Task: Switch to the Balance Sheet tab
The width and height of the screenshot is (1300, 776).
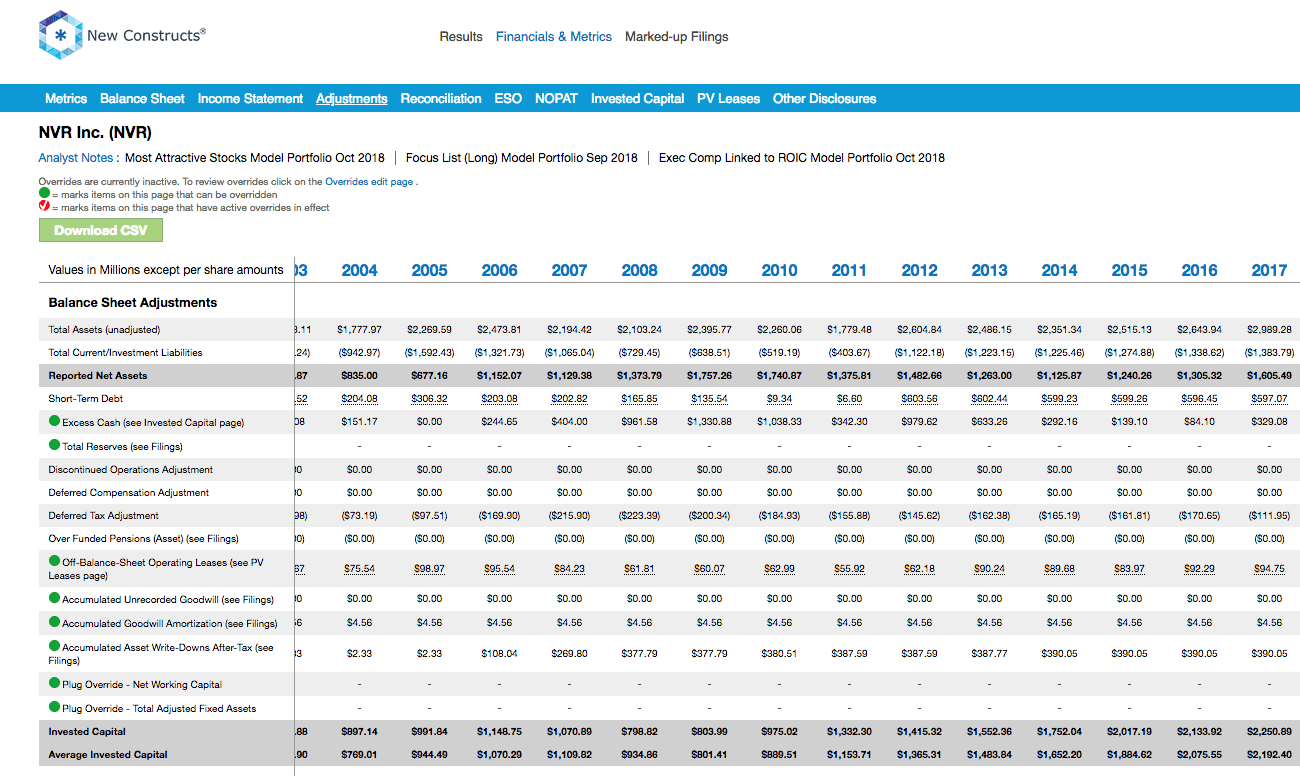Action: point(142,98)
